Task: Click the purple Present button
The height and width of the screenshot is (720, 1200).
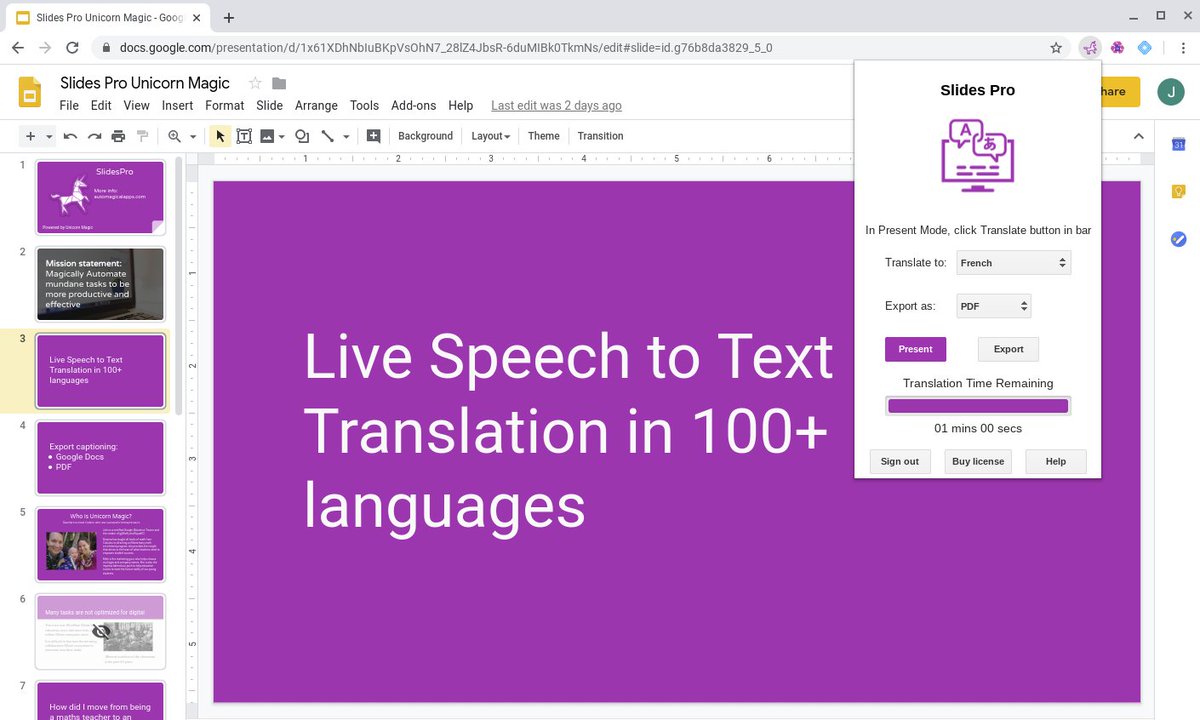Action: [x=915, y=349]
